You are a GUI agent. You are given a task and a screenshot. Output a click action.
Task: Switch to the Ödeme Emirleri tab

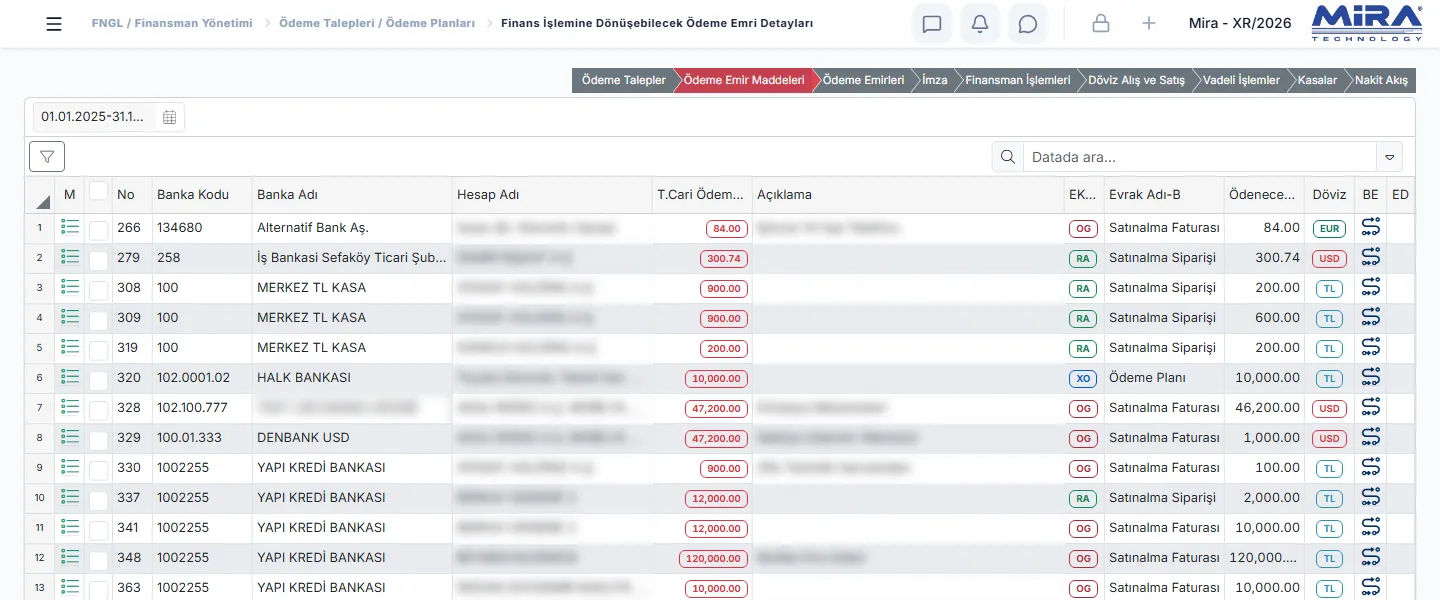pos(863,80)
